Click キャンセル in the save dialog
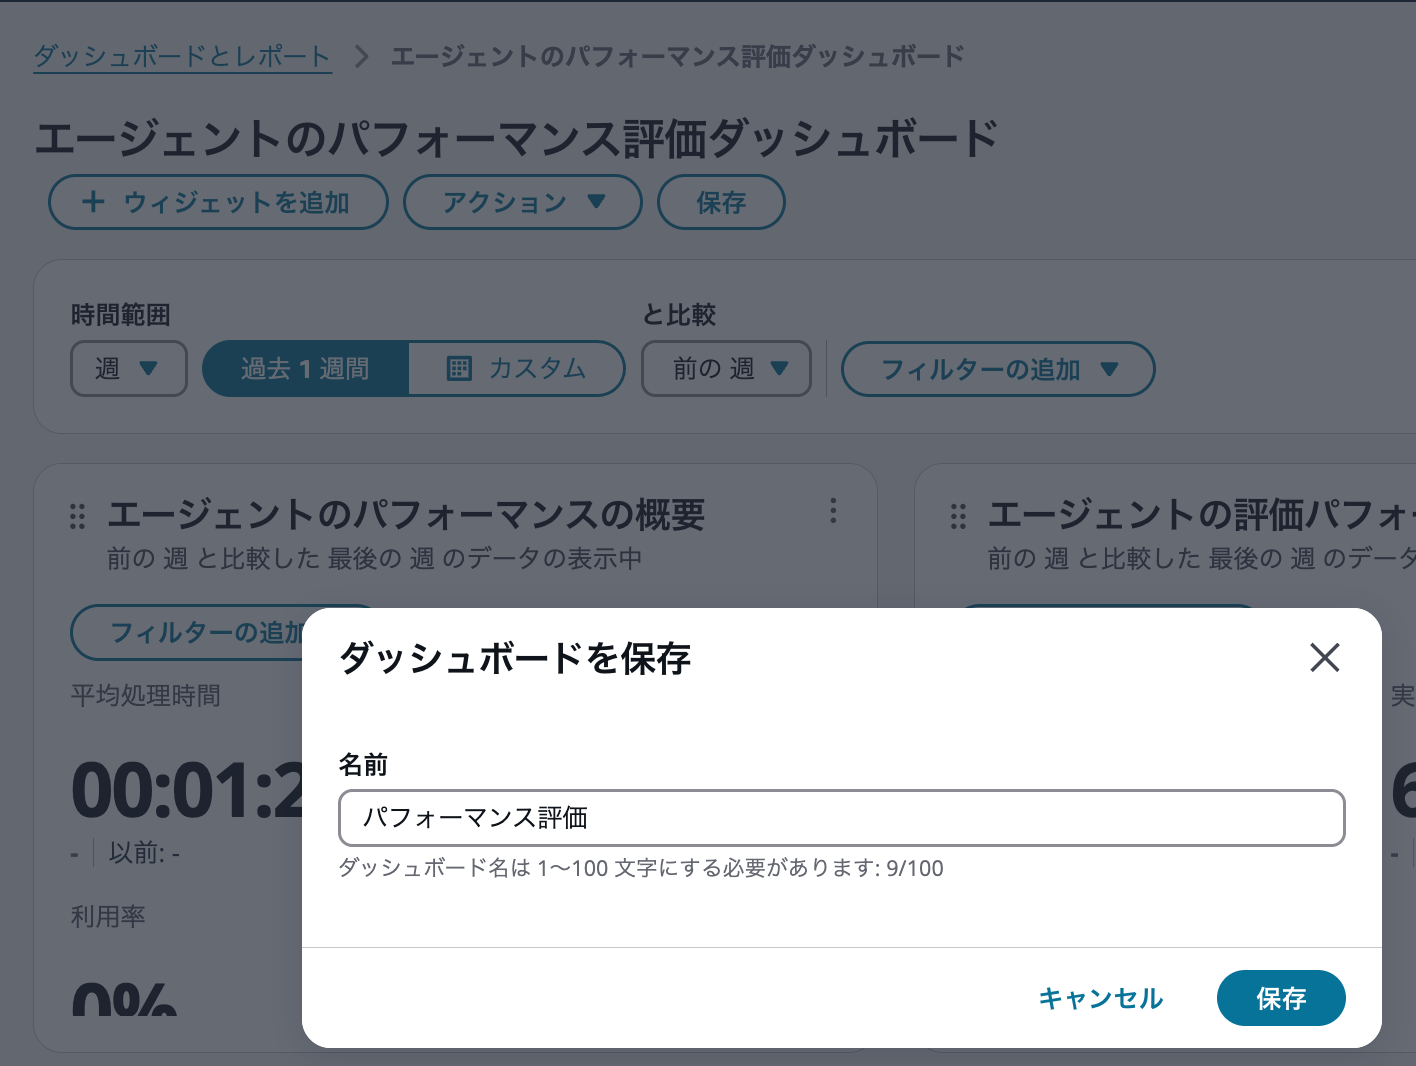Viewport: 1416px width, 1066px height. coord(1101,998)
